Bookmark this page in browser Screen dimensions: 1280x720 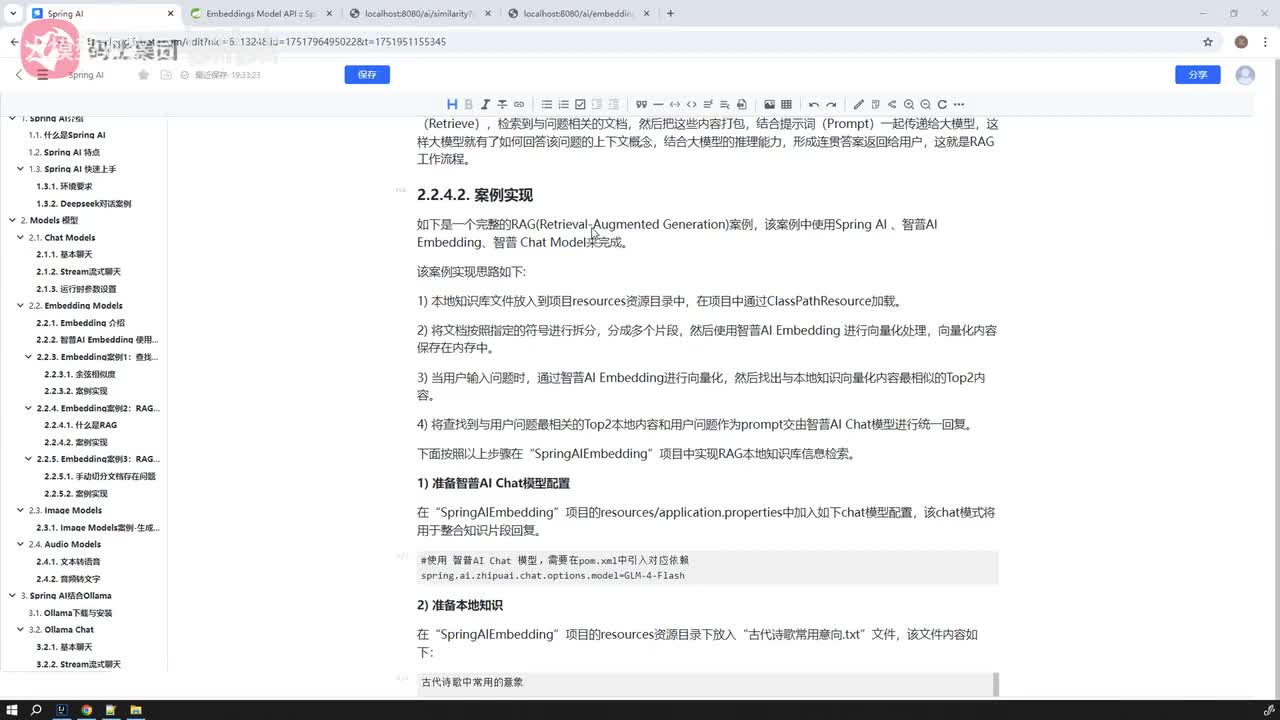pyautogui.click(x=1208, y=42)
